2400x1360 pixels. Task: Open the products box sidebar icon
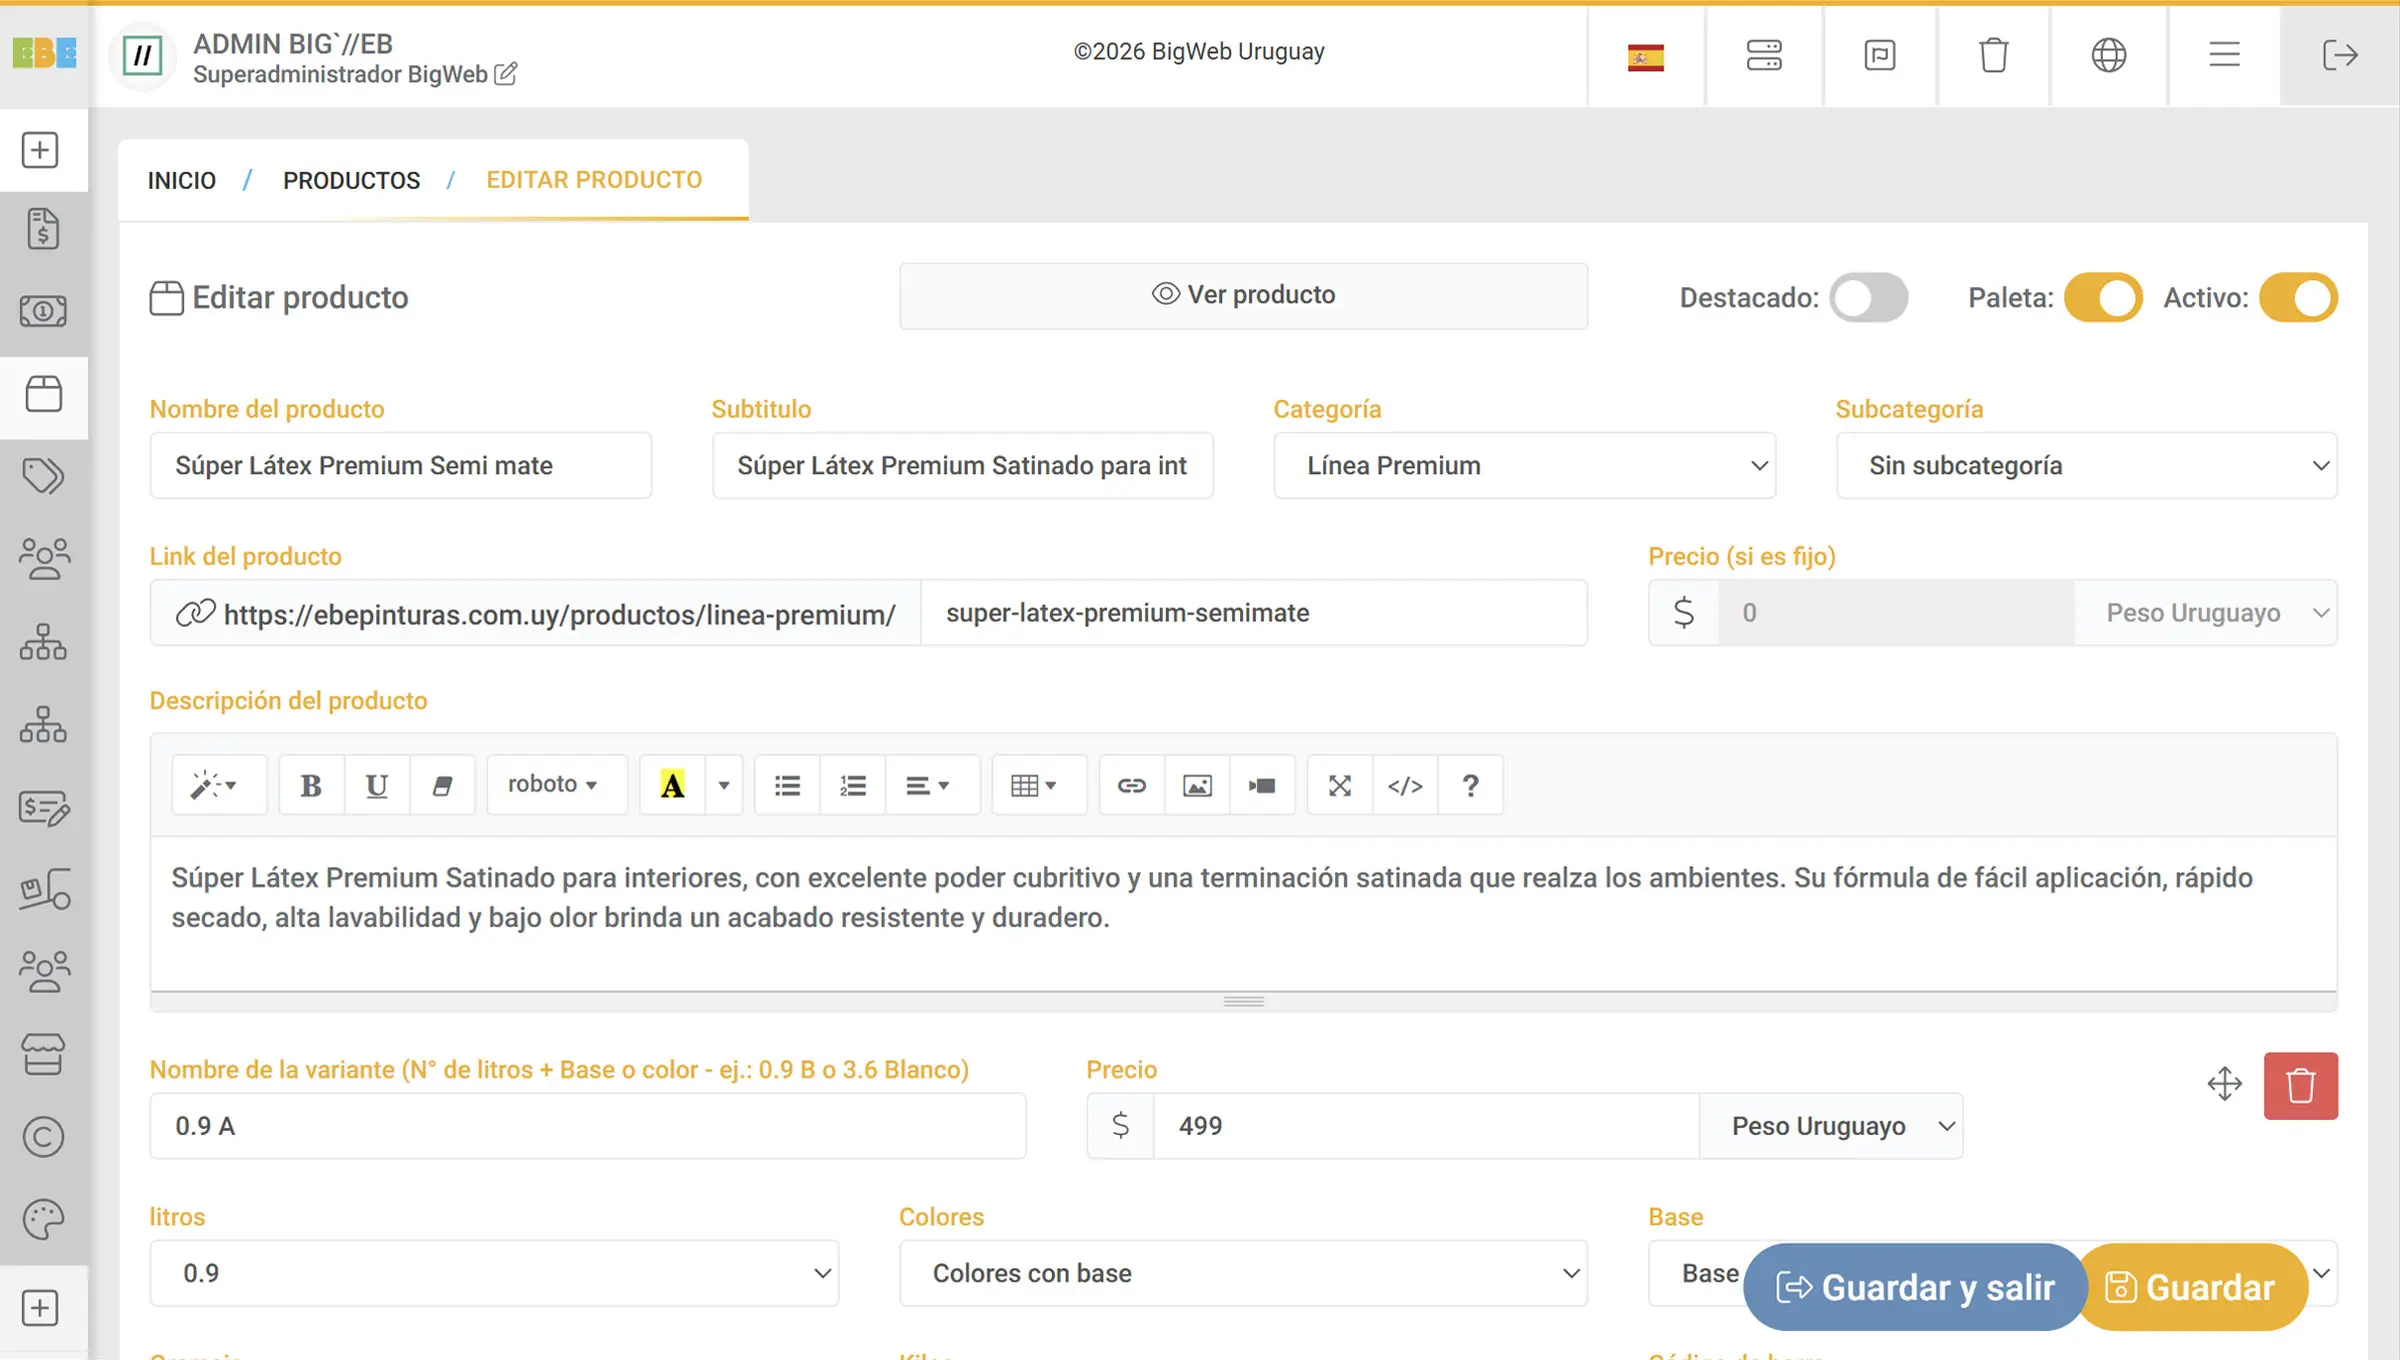(x=43, y=394)
